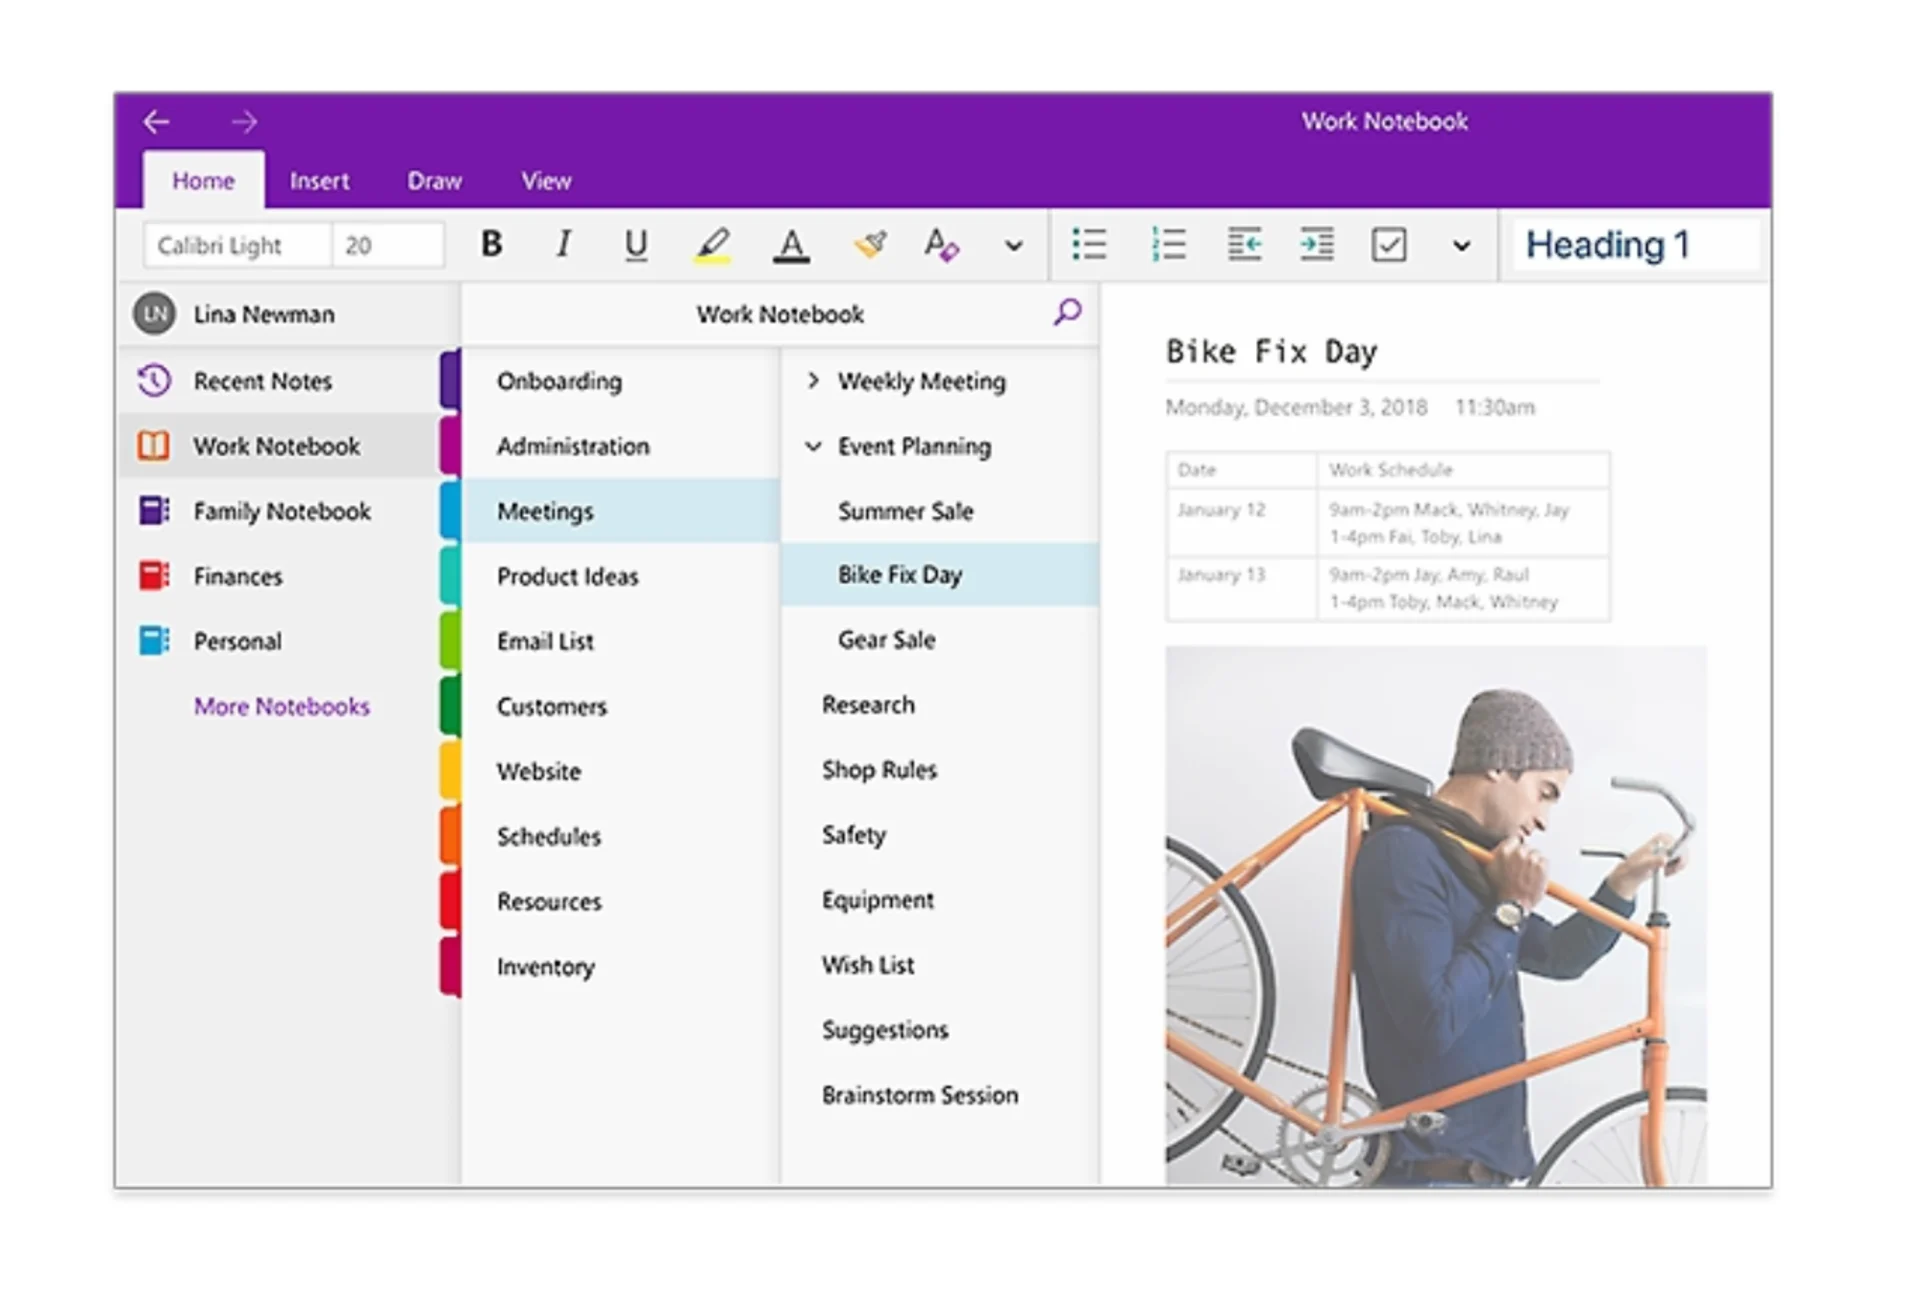
Task: Open the search in Work Notebook
Action: point(1066,313)
